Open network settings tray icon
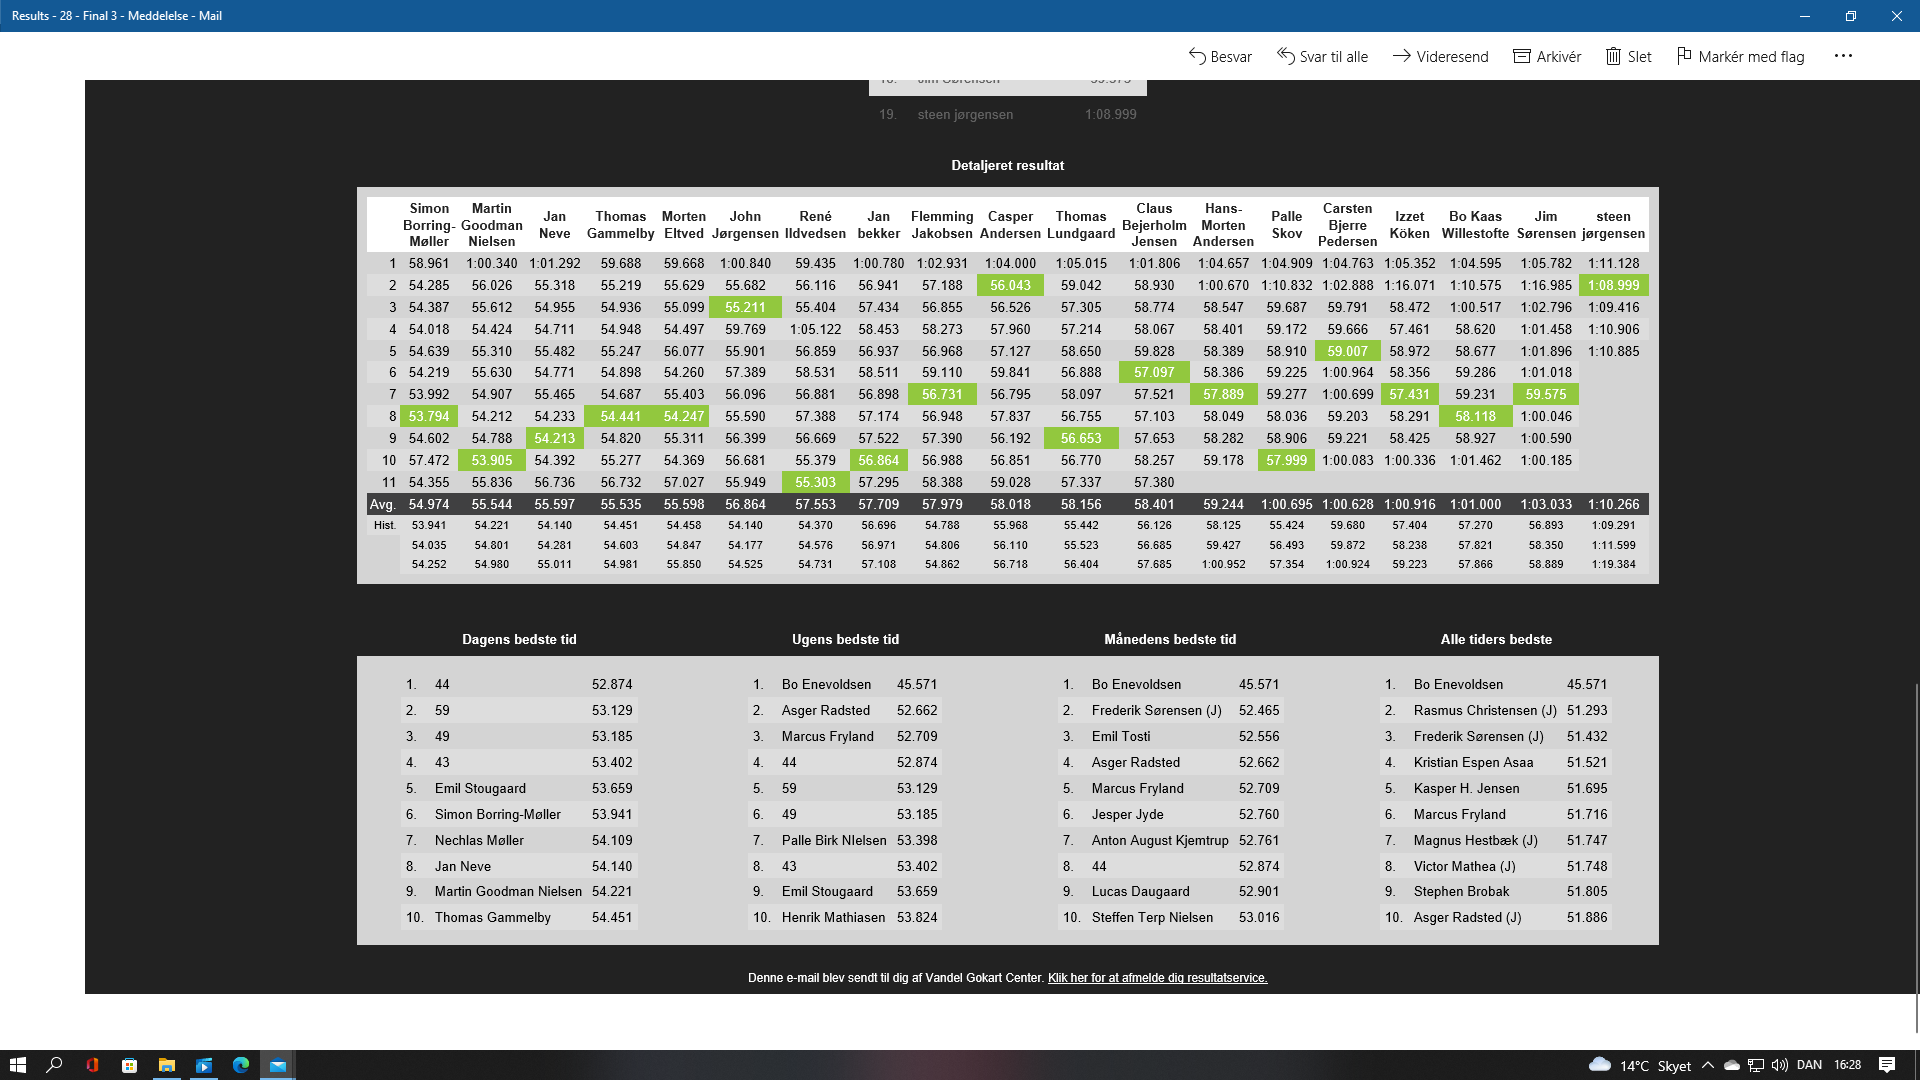Viewport: 1920px width, 1080px height. pos(1756,1065)
